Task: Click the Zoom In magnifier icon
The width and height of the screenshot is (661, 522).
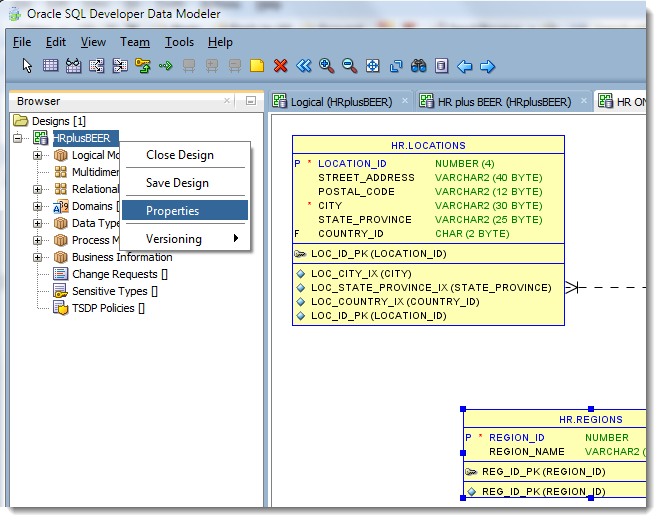Action: coord(326,66)
